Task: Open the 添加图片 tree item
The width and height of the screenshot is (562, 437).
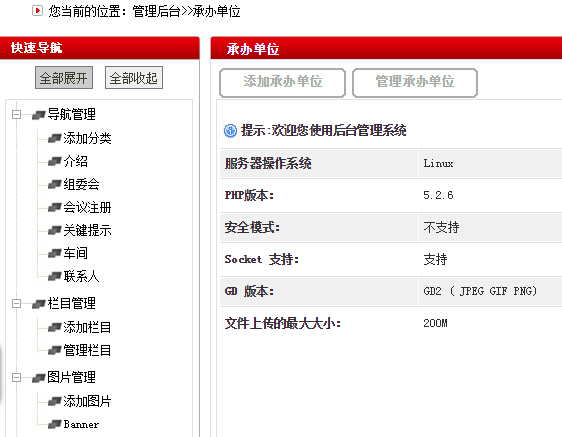Action: pos(87,401)
